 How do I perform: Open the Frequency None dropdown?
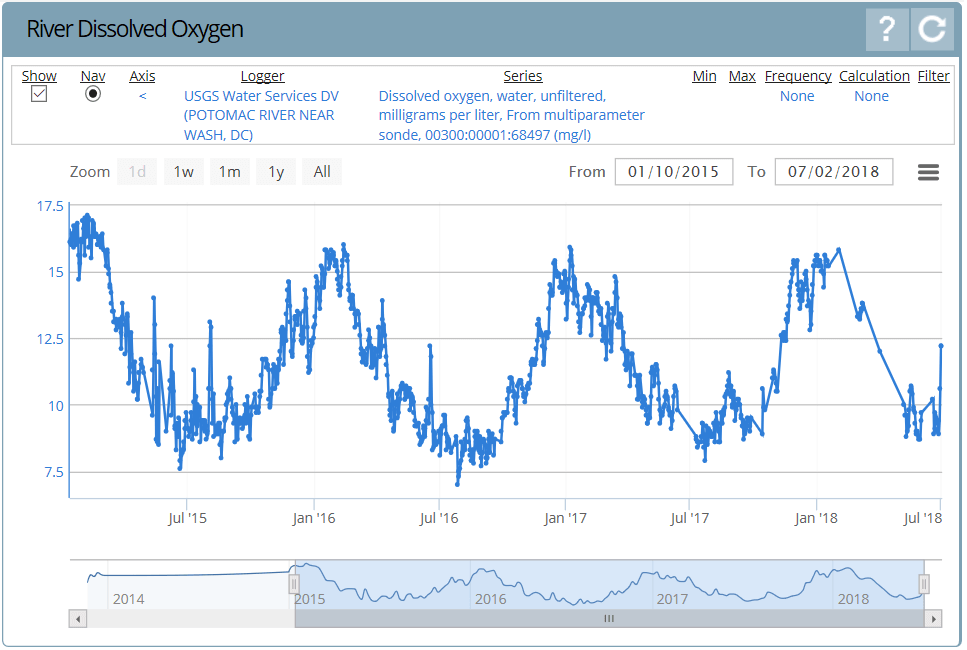pyautogui.click(x=797, y=96)
